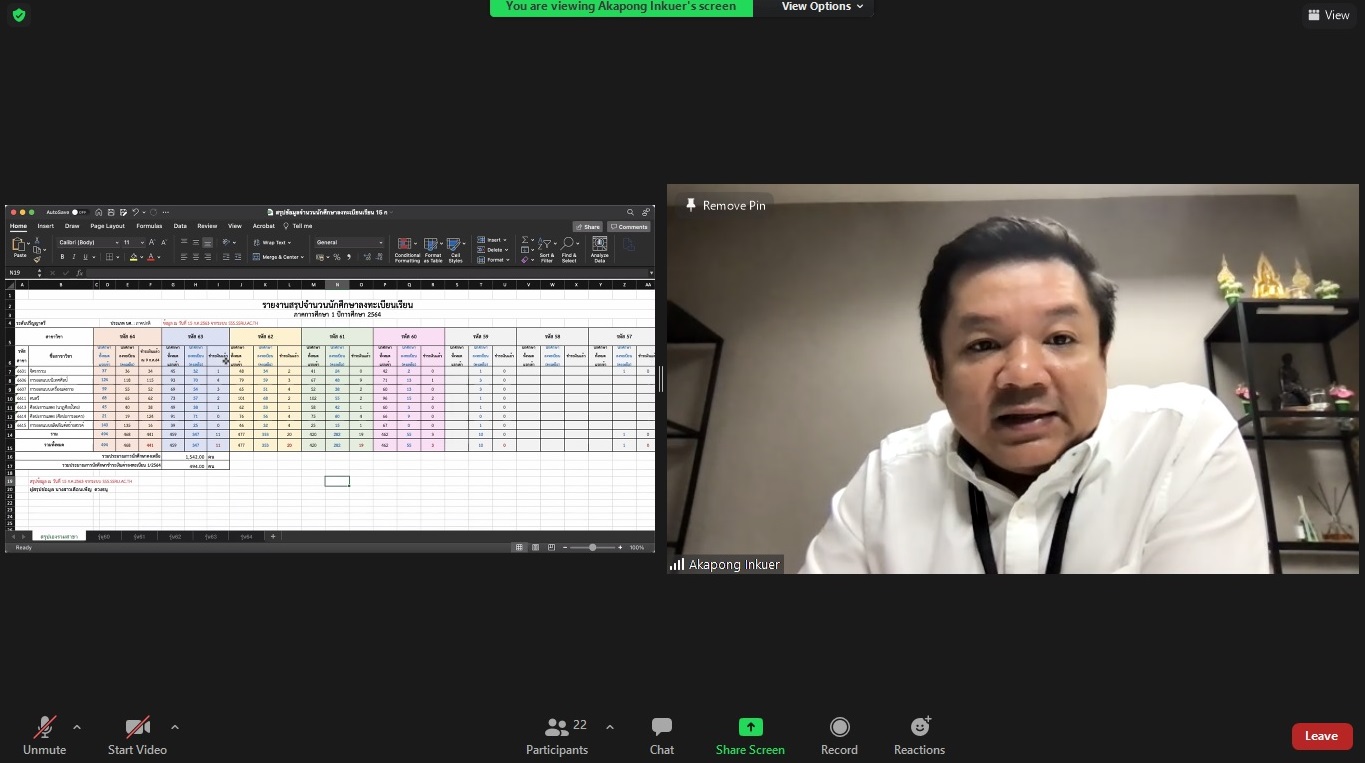Toggle the AutoSave switch in Excel

[78, 212]
